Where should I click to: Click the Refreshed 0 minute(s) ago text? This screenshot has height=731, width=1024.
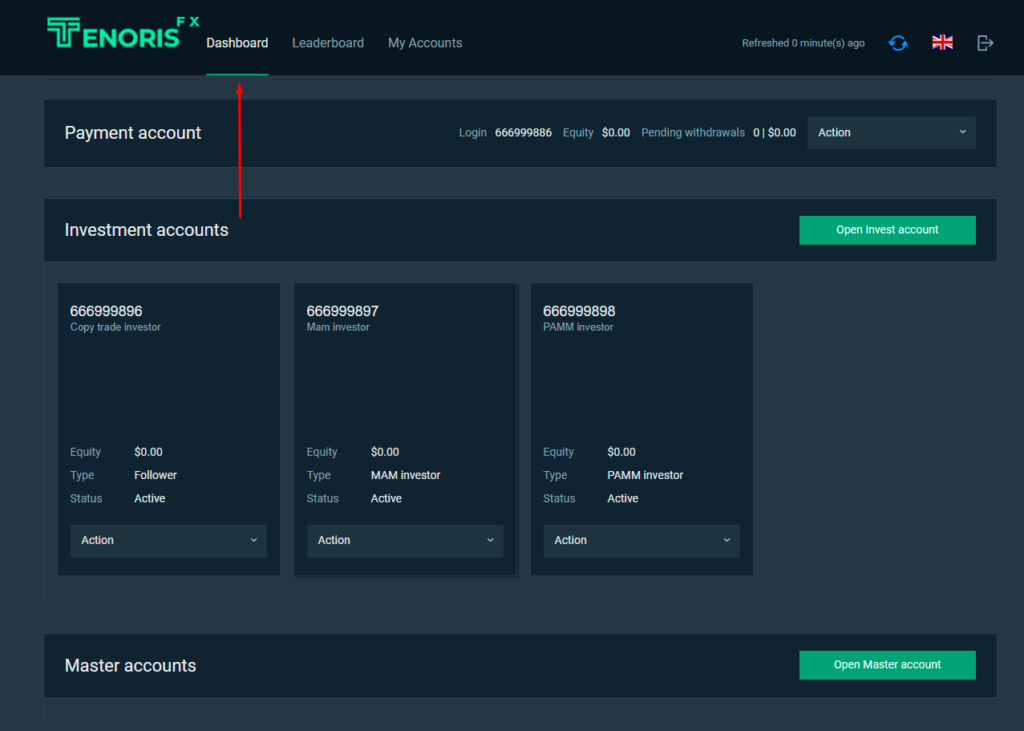803,43
